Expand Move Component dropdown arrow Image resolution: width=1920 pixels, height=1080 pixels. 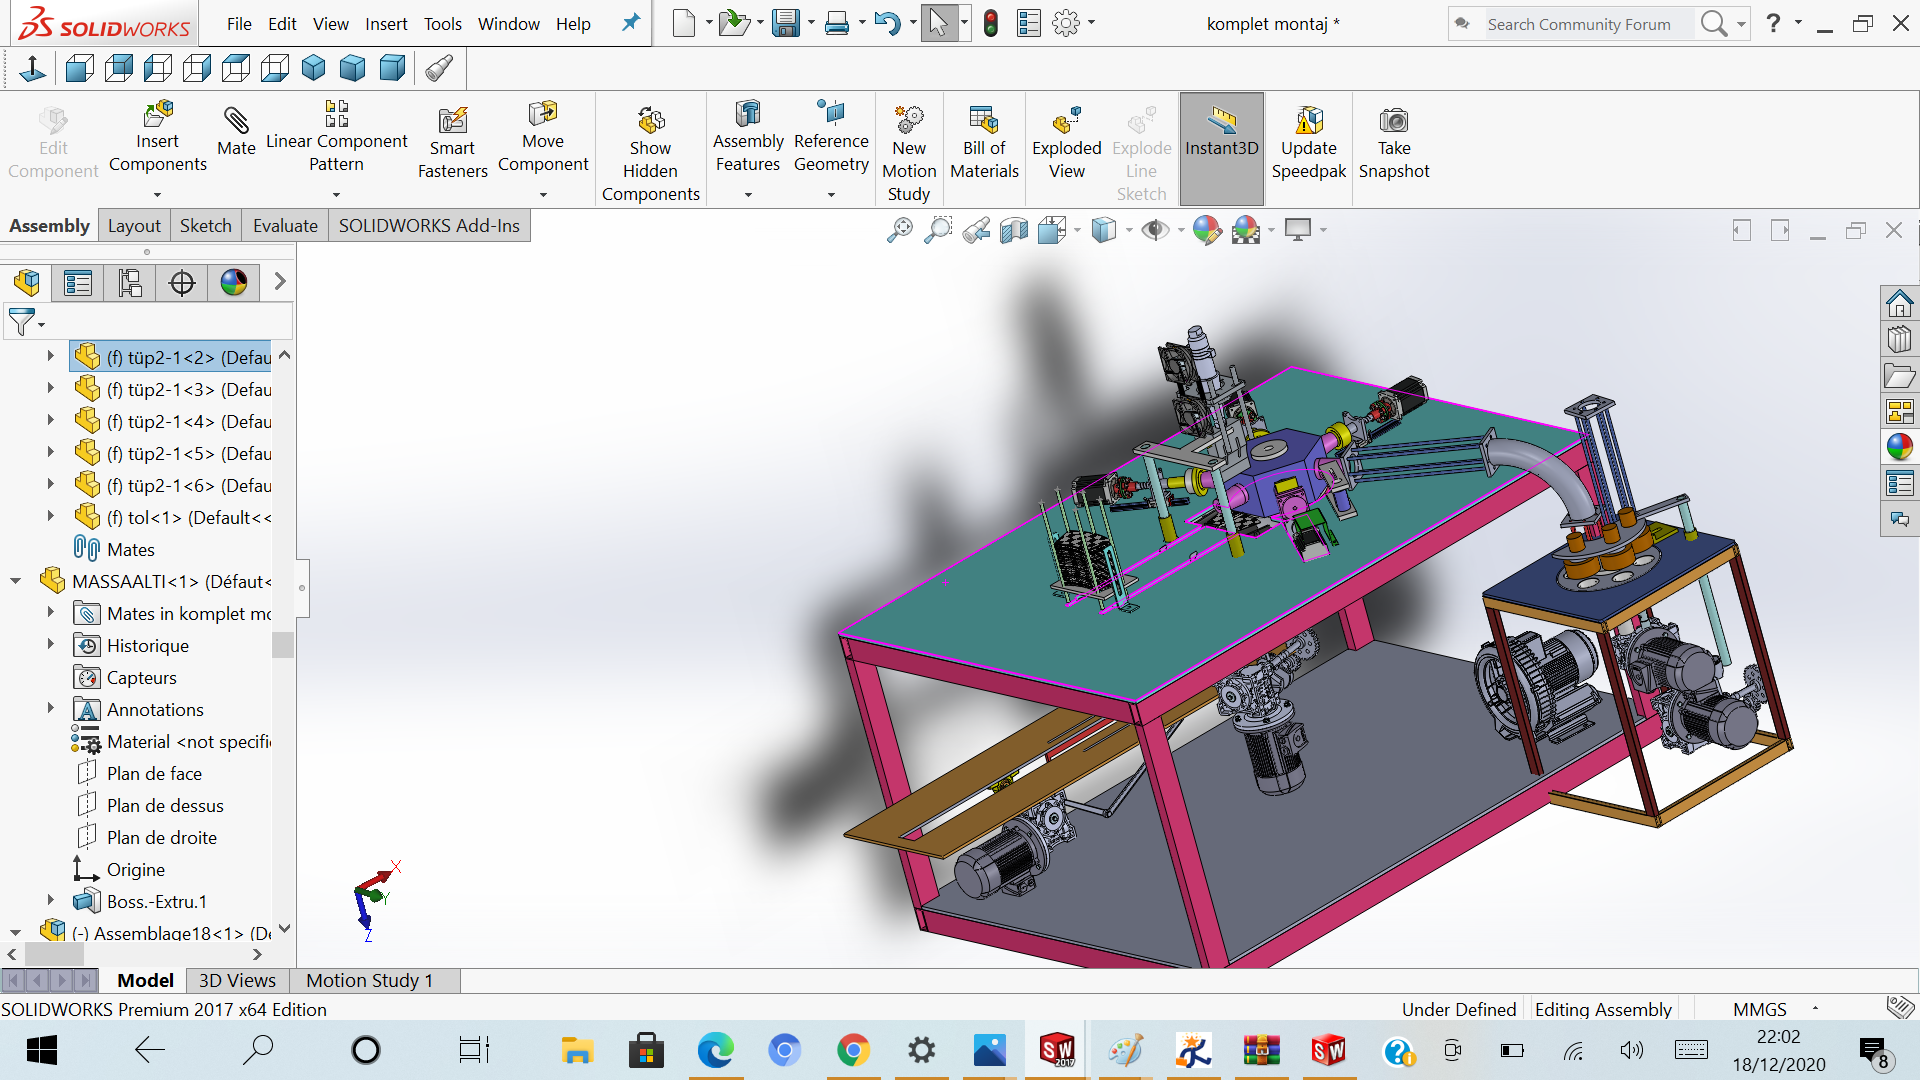(x=543, y=195)
